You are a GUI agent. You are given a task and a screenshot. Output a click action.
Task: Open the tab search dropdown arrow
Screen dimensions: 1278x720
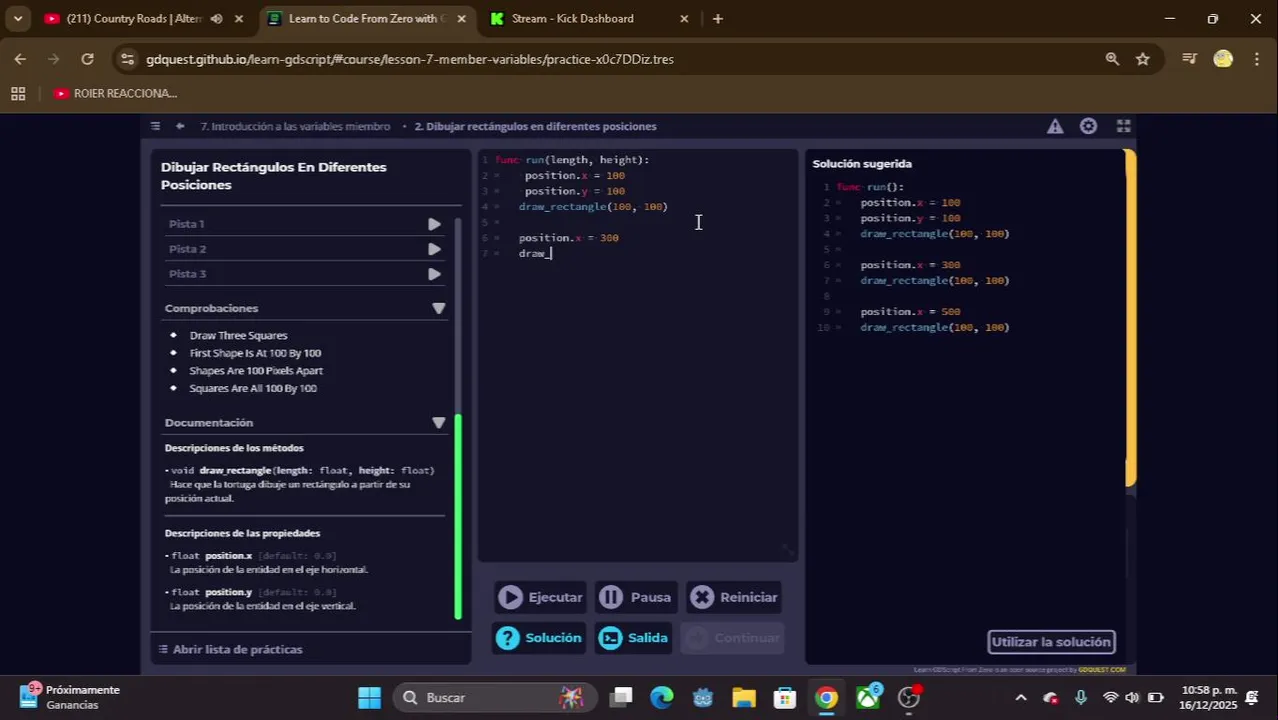(17, 18)
